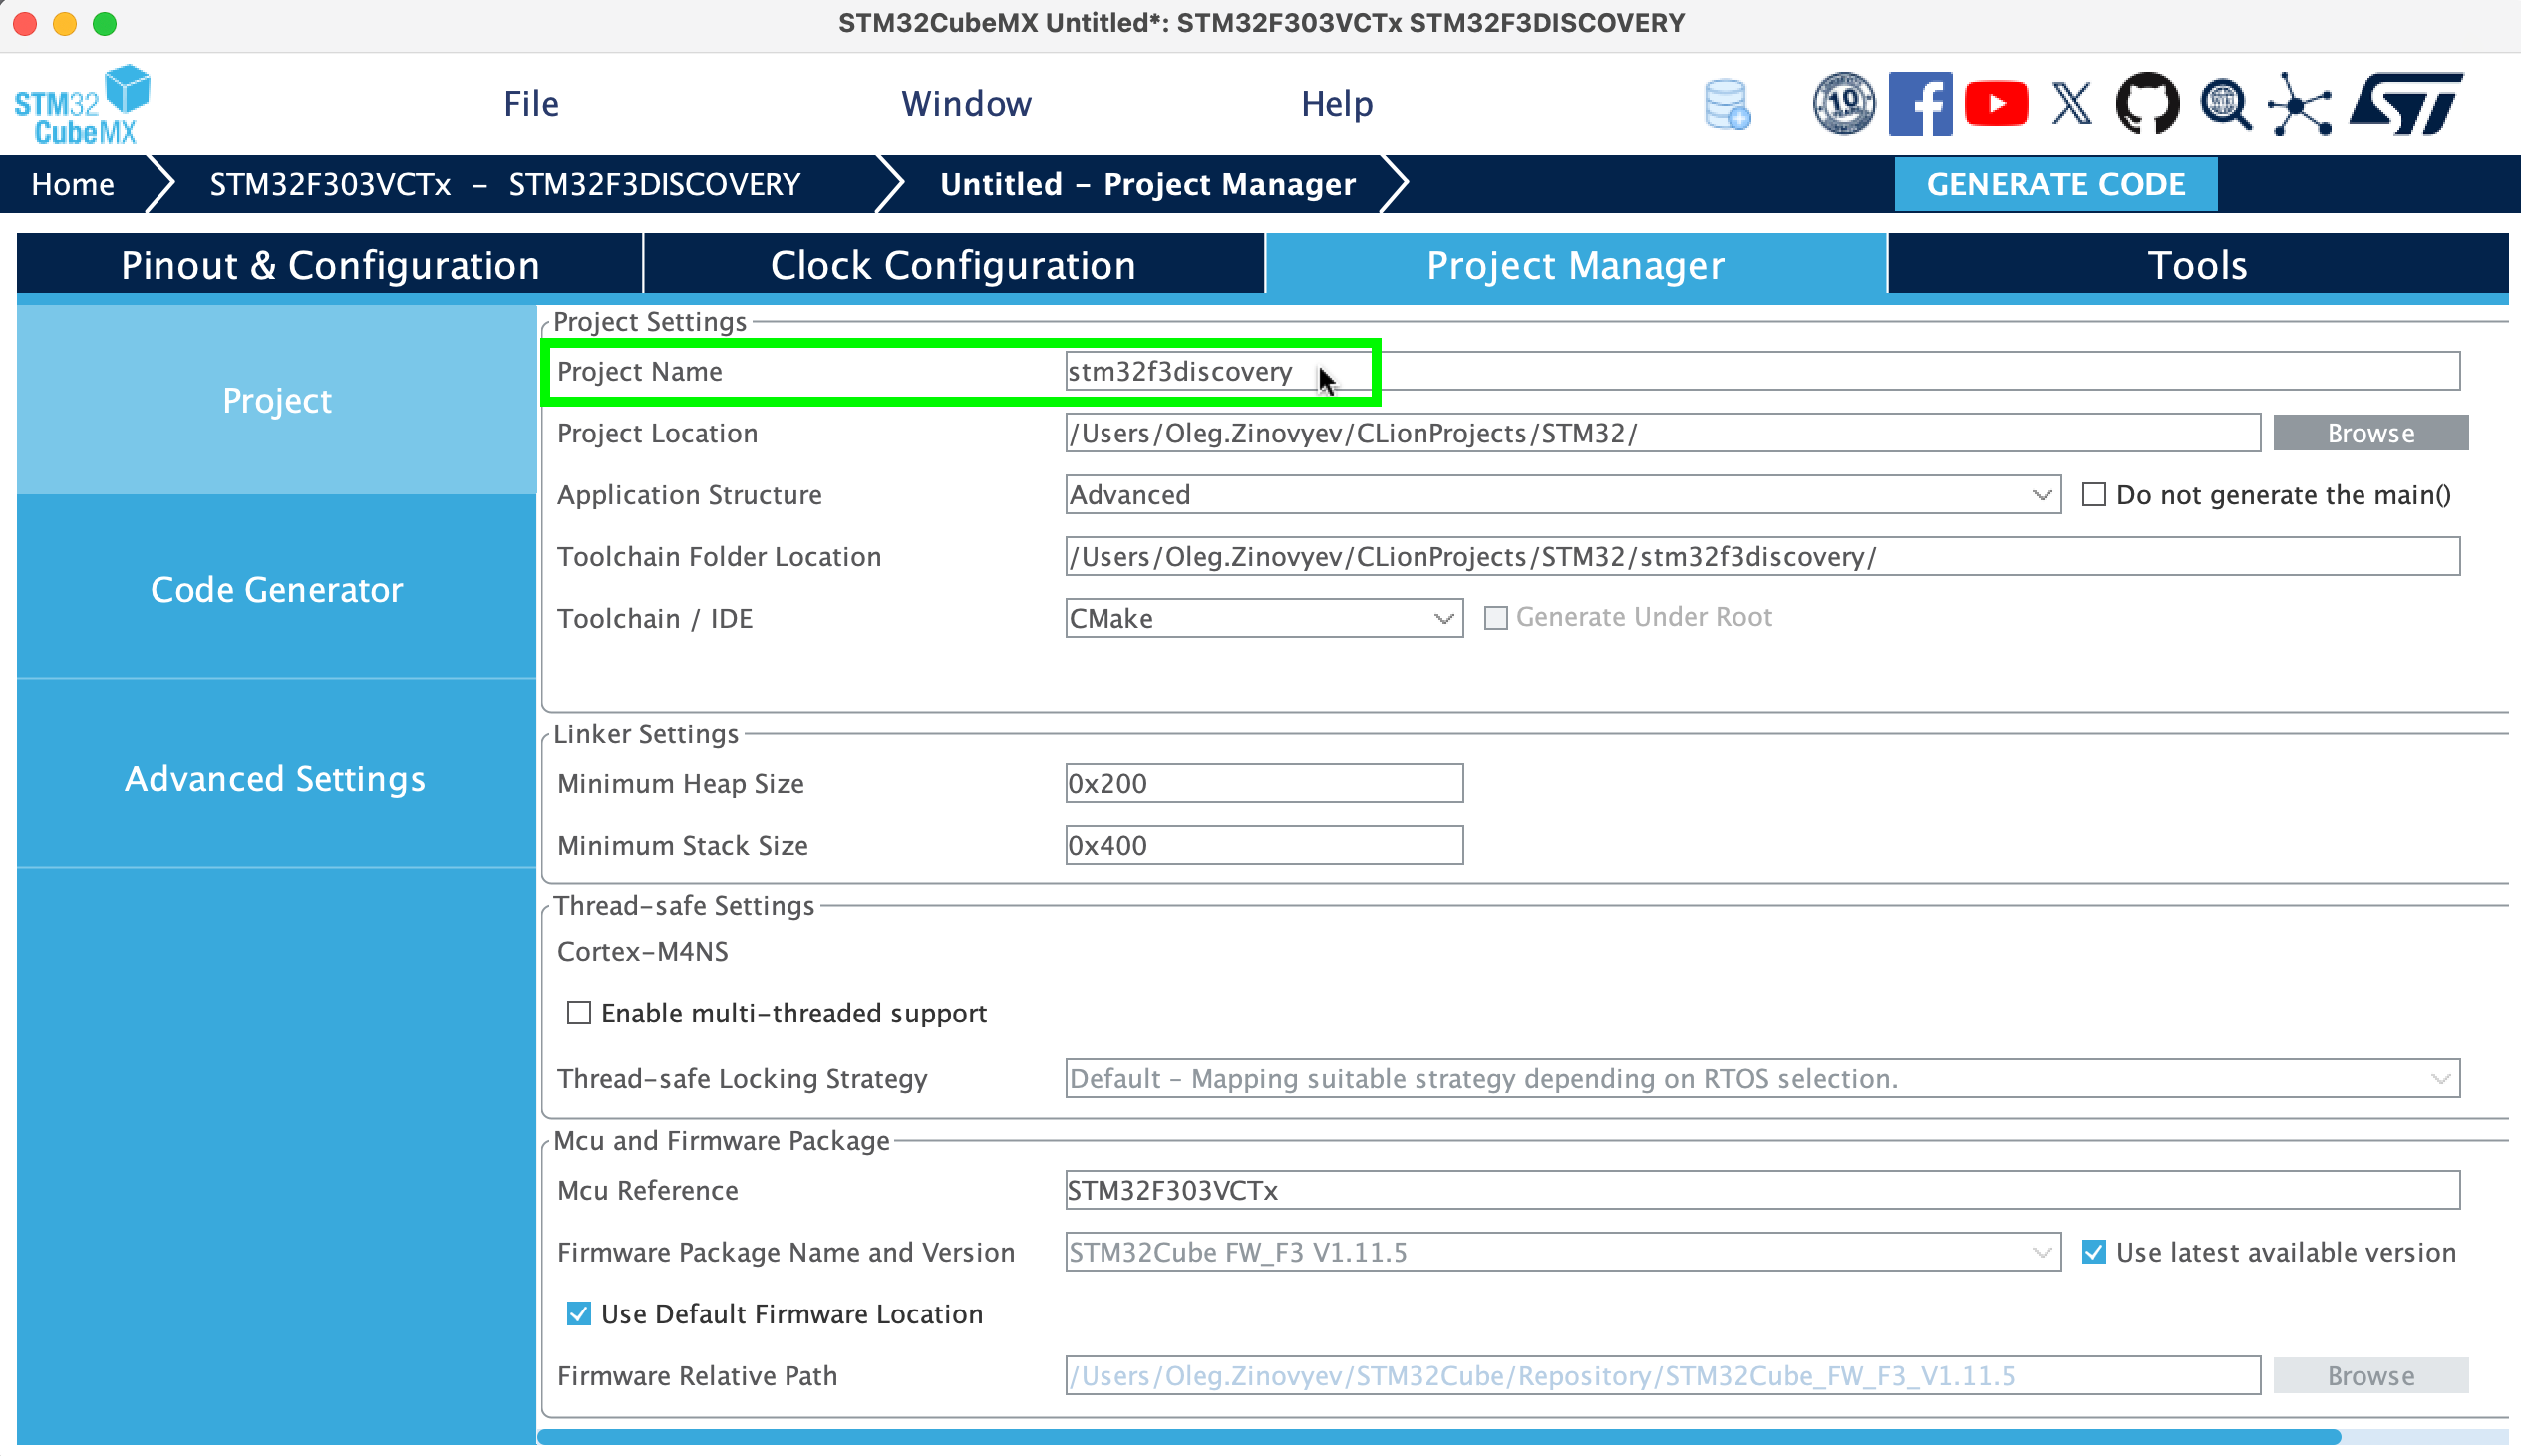Open the Toolchain / IDE dropdown
2521x1456 pixels.
pos(1443,618)
